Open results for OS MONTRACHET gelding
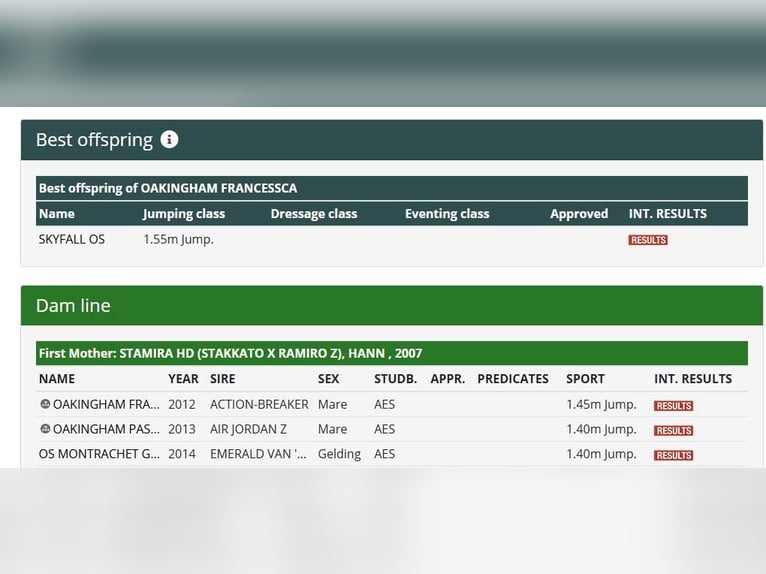Image resolution: width=766 pixels, height=574 pixels. 673,455
